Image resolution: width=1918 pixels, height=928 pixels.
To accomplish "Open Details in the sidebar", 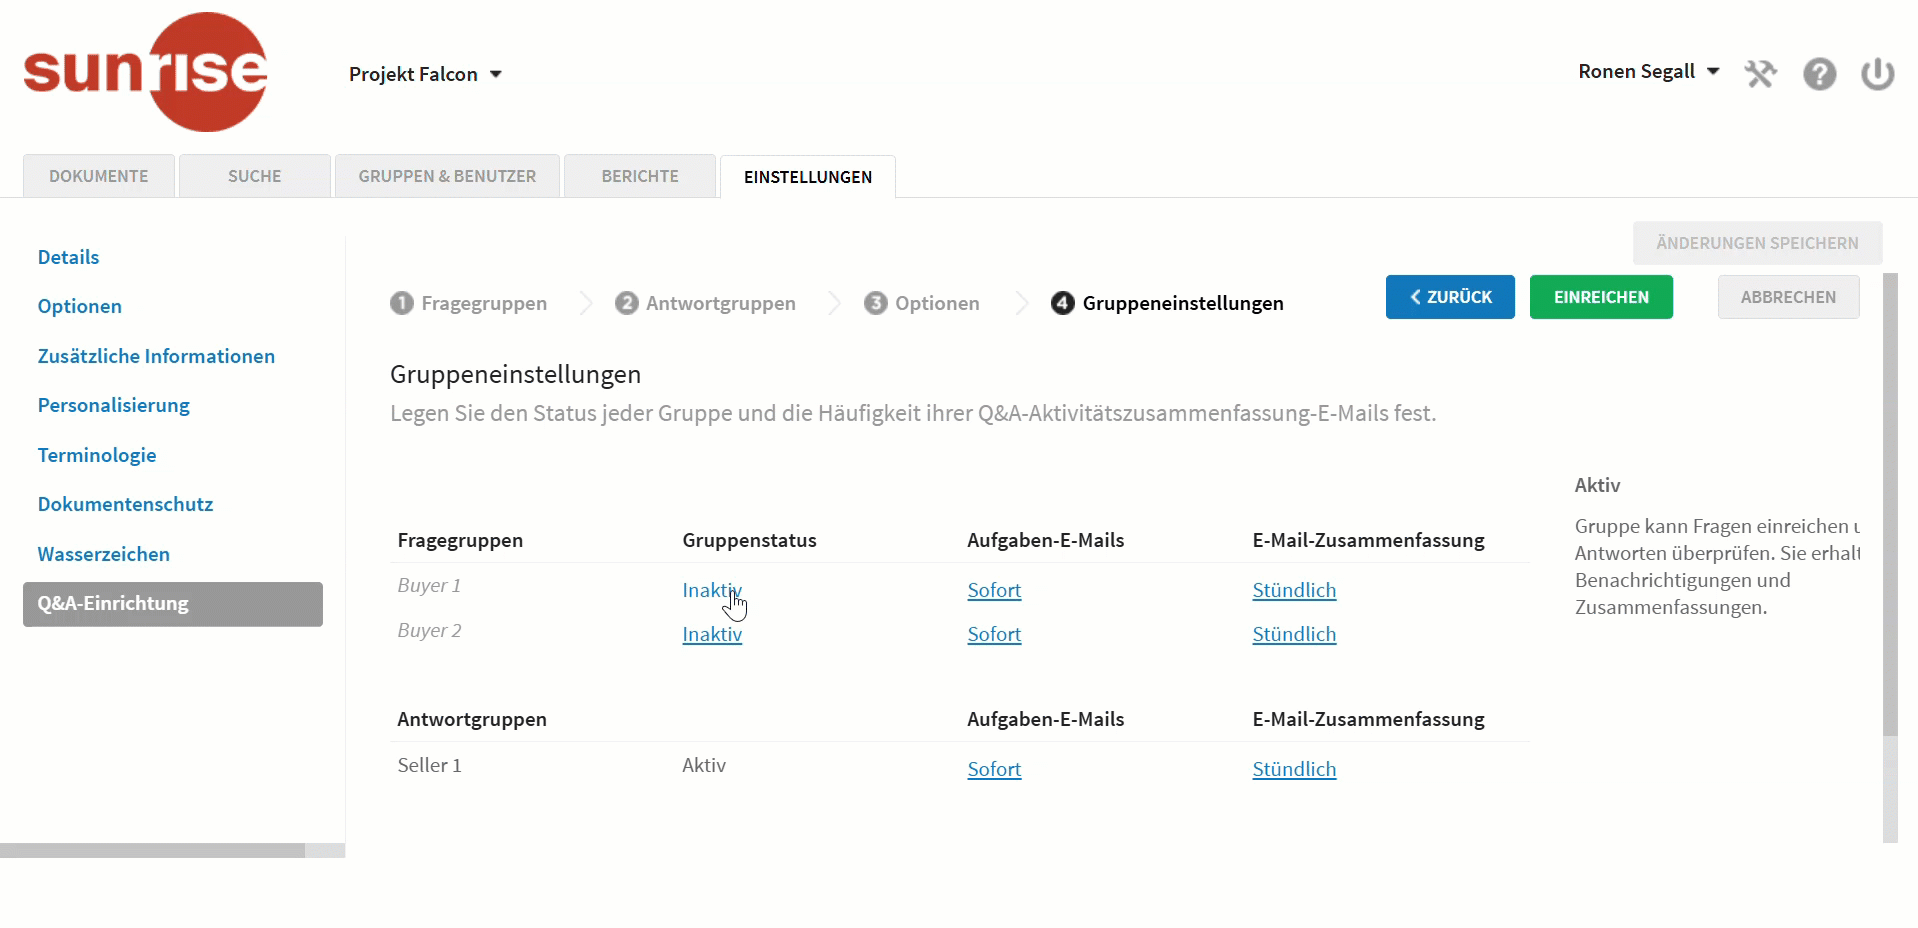I will click(69, 257).
